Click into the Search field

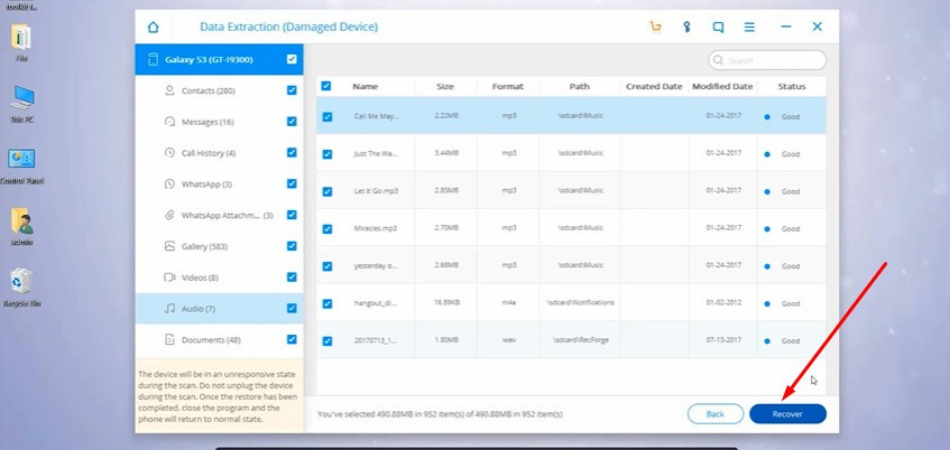(x=767, y=60)
